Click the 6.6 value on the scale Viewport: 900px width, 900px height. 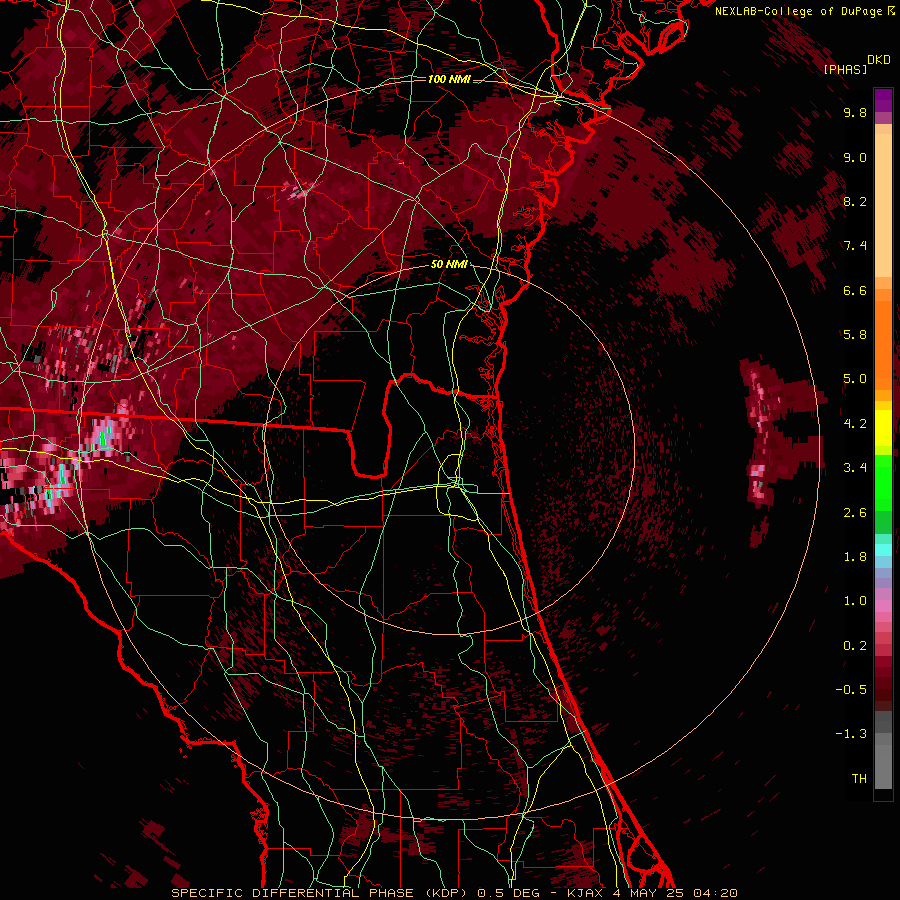[855, 290]
